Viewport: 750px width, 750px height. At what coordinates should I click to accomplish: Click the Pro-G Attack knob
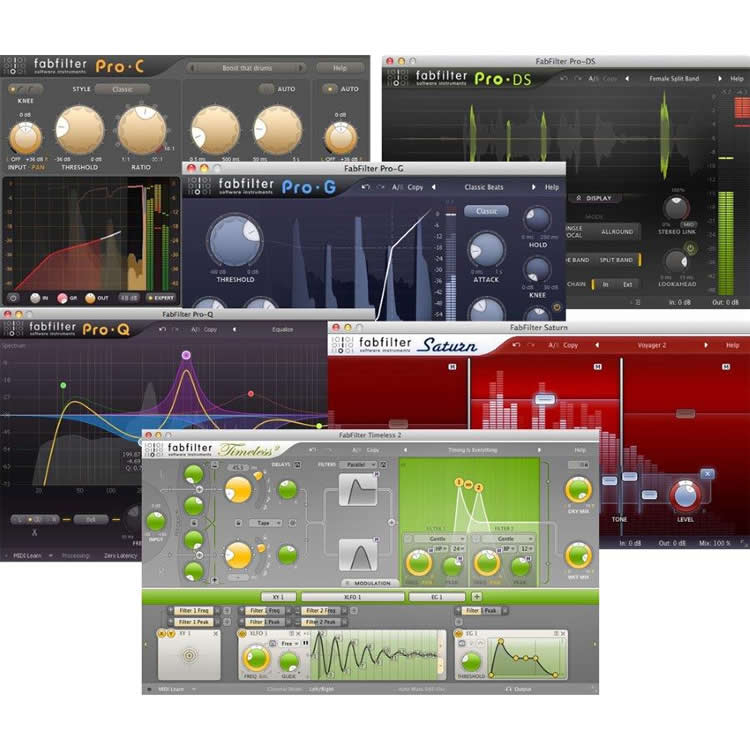click(x=486, y=250)
